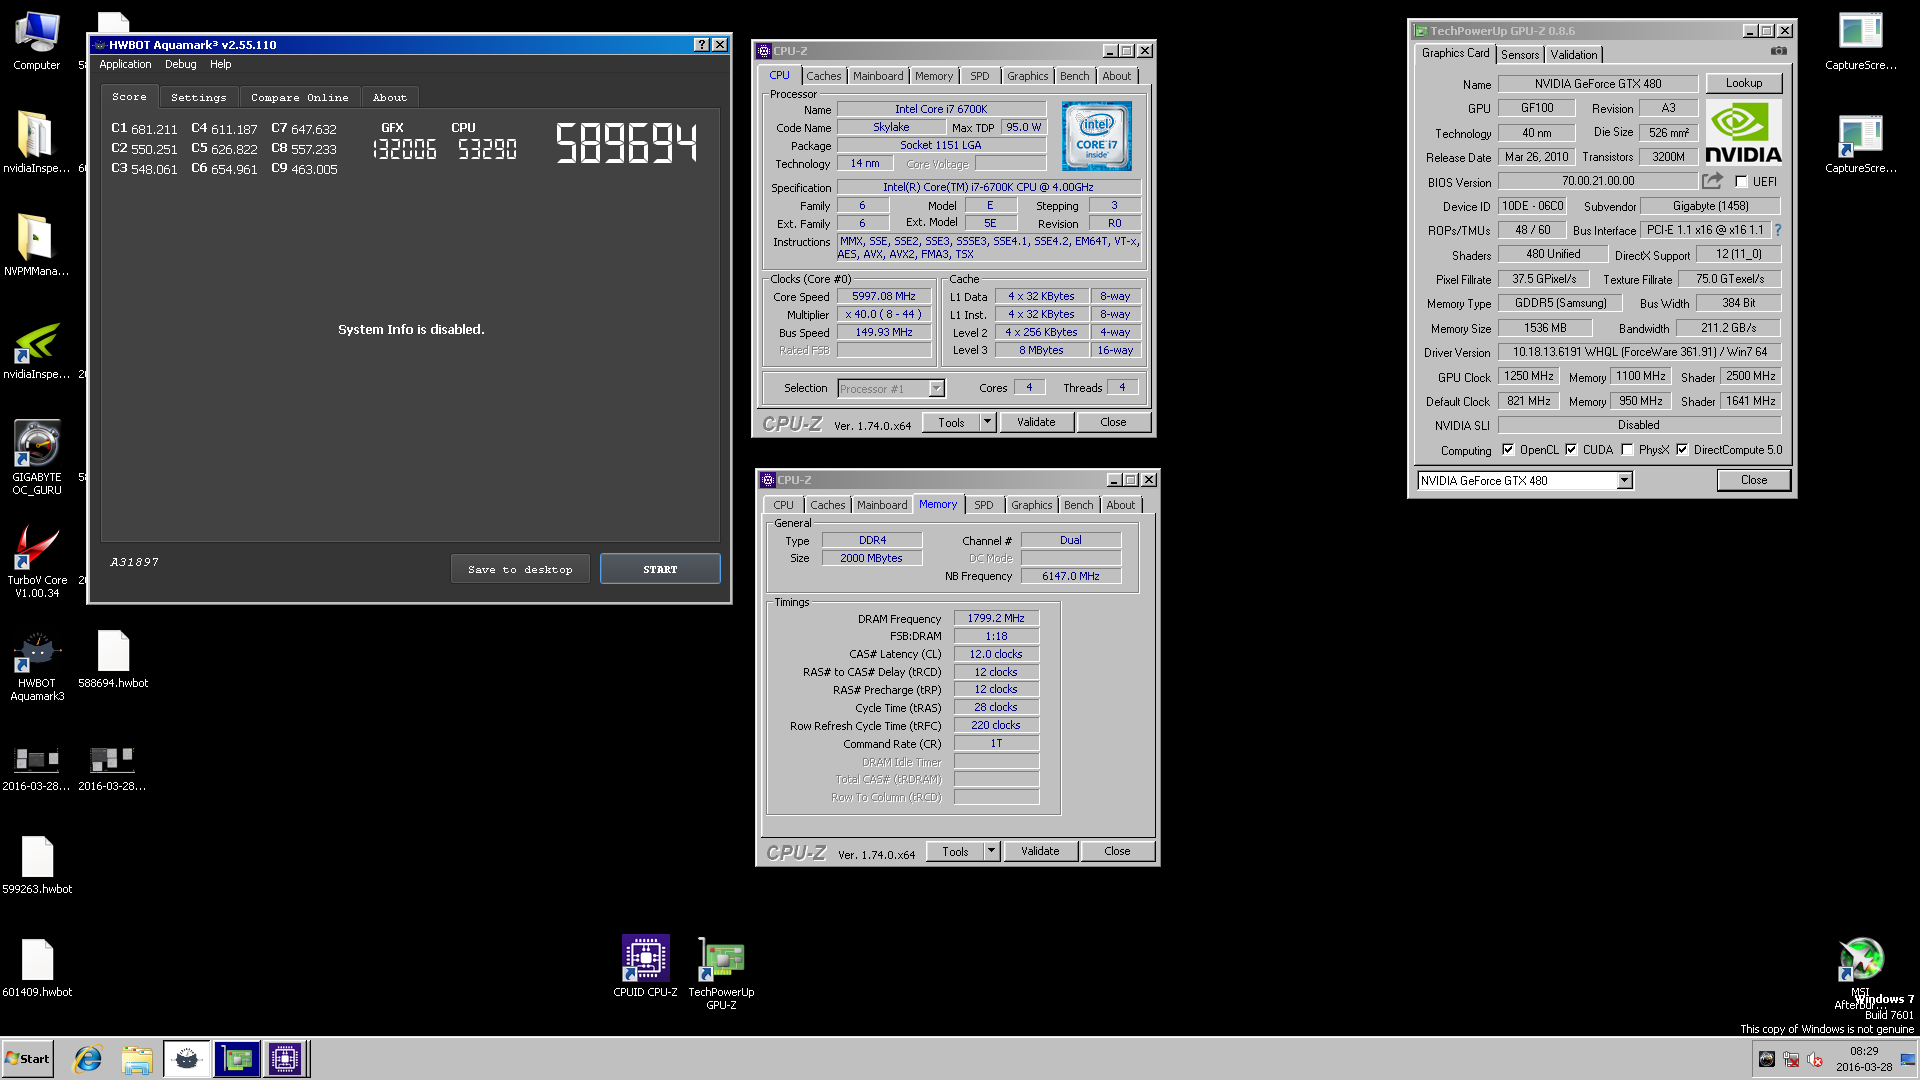Open the top CaptureScreen desktop shortcut
The height and width of the screenshot is (1080, 1920).
[x=1860, y=41]
